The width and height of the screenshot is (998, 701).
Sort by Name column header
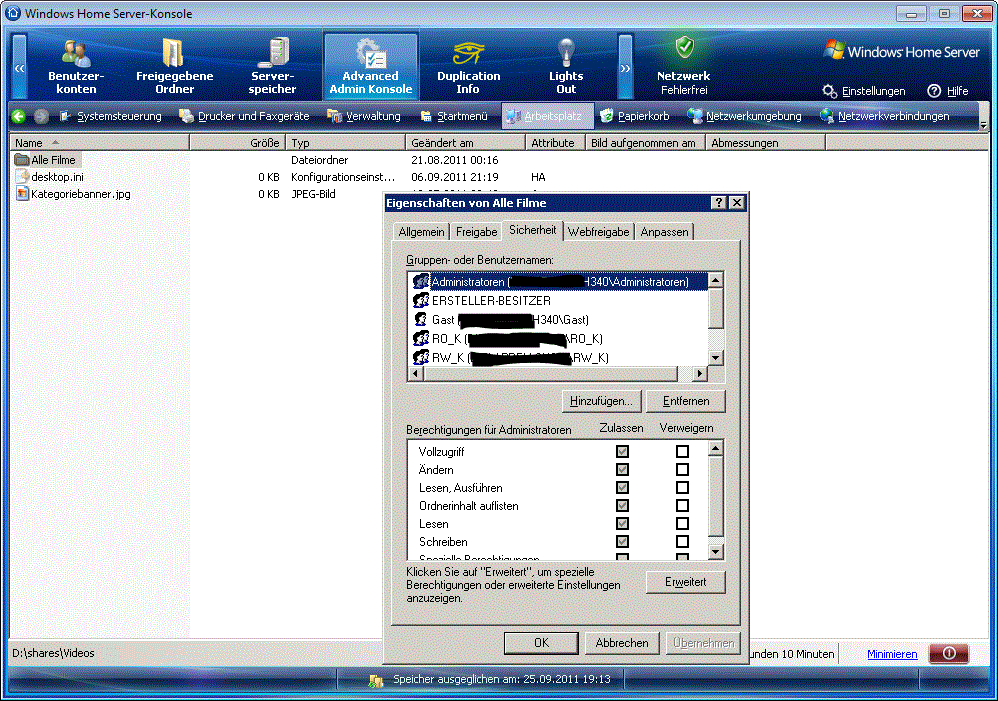99,143
